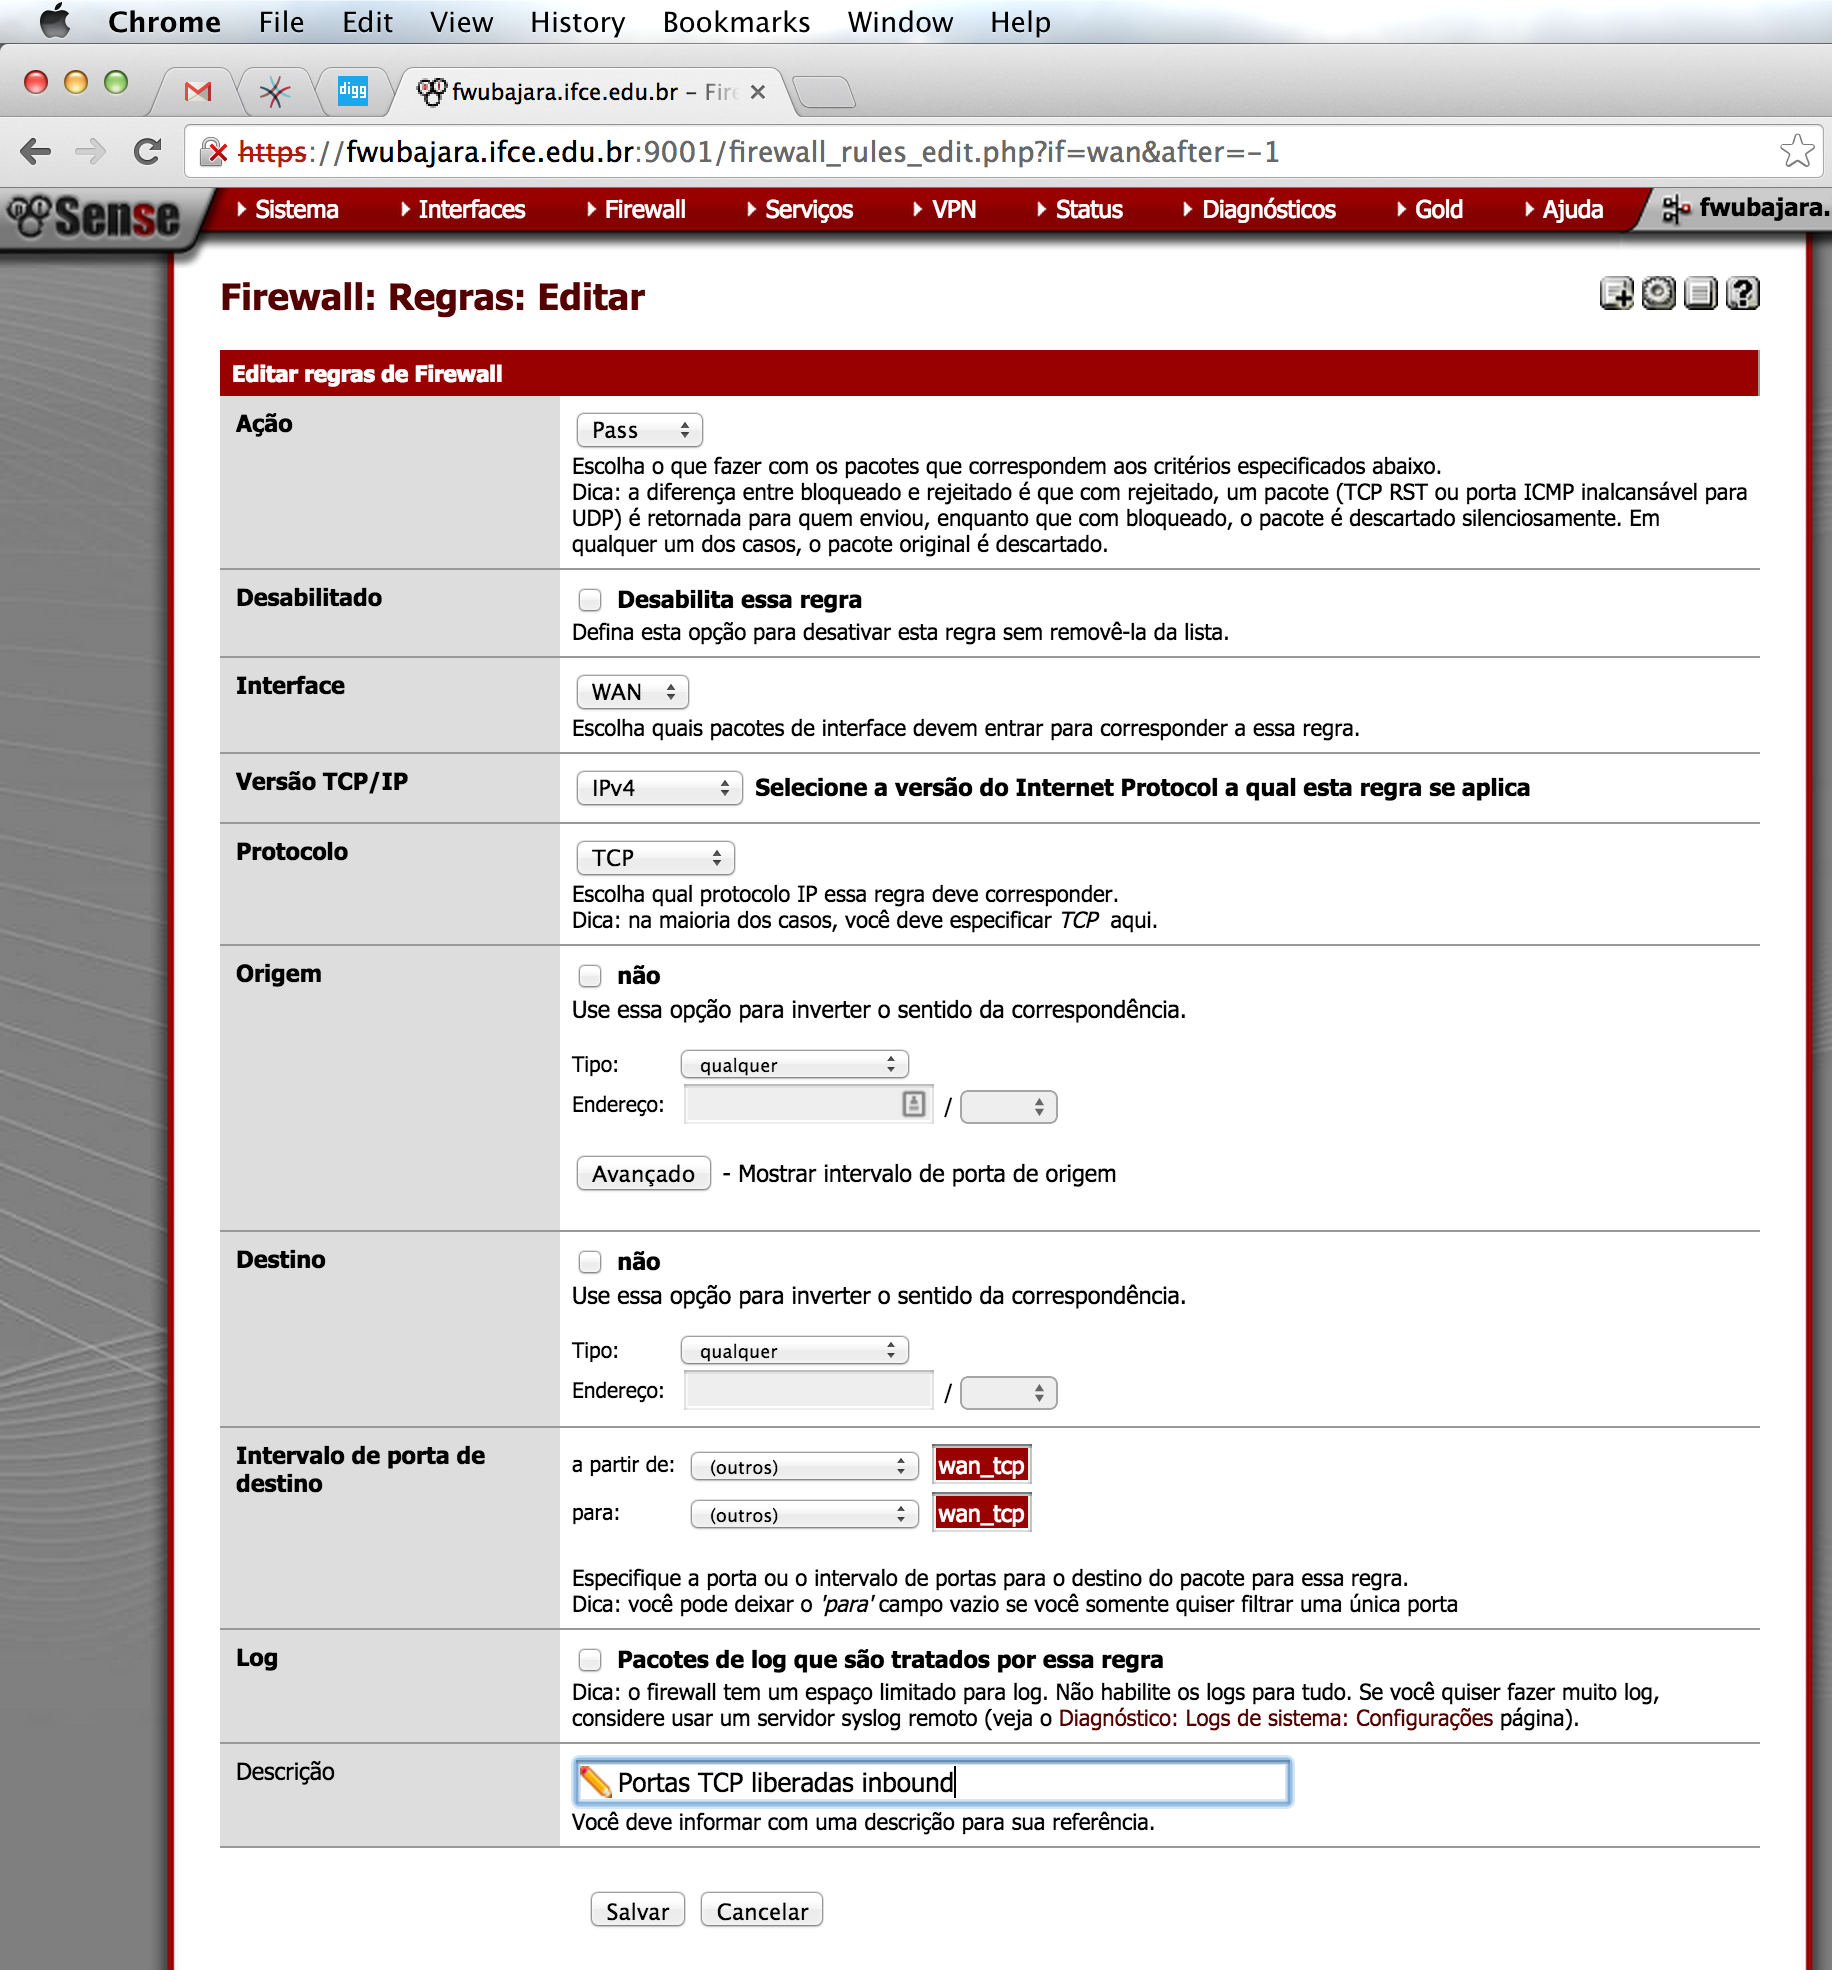
Task: Click the 'a partir de' wan_tcp port field
Action: click(981, 1466)
